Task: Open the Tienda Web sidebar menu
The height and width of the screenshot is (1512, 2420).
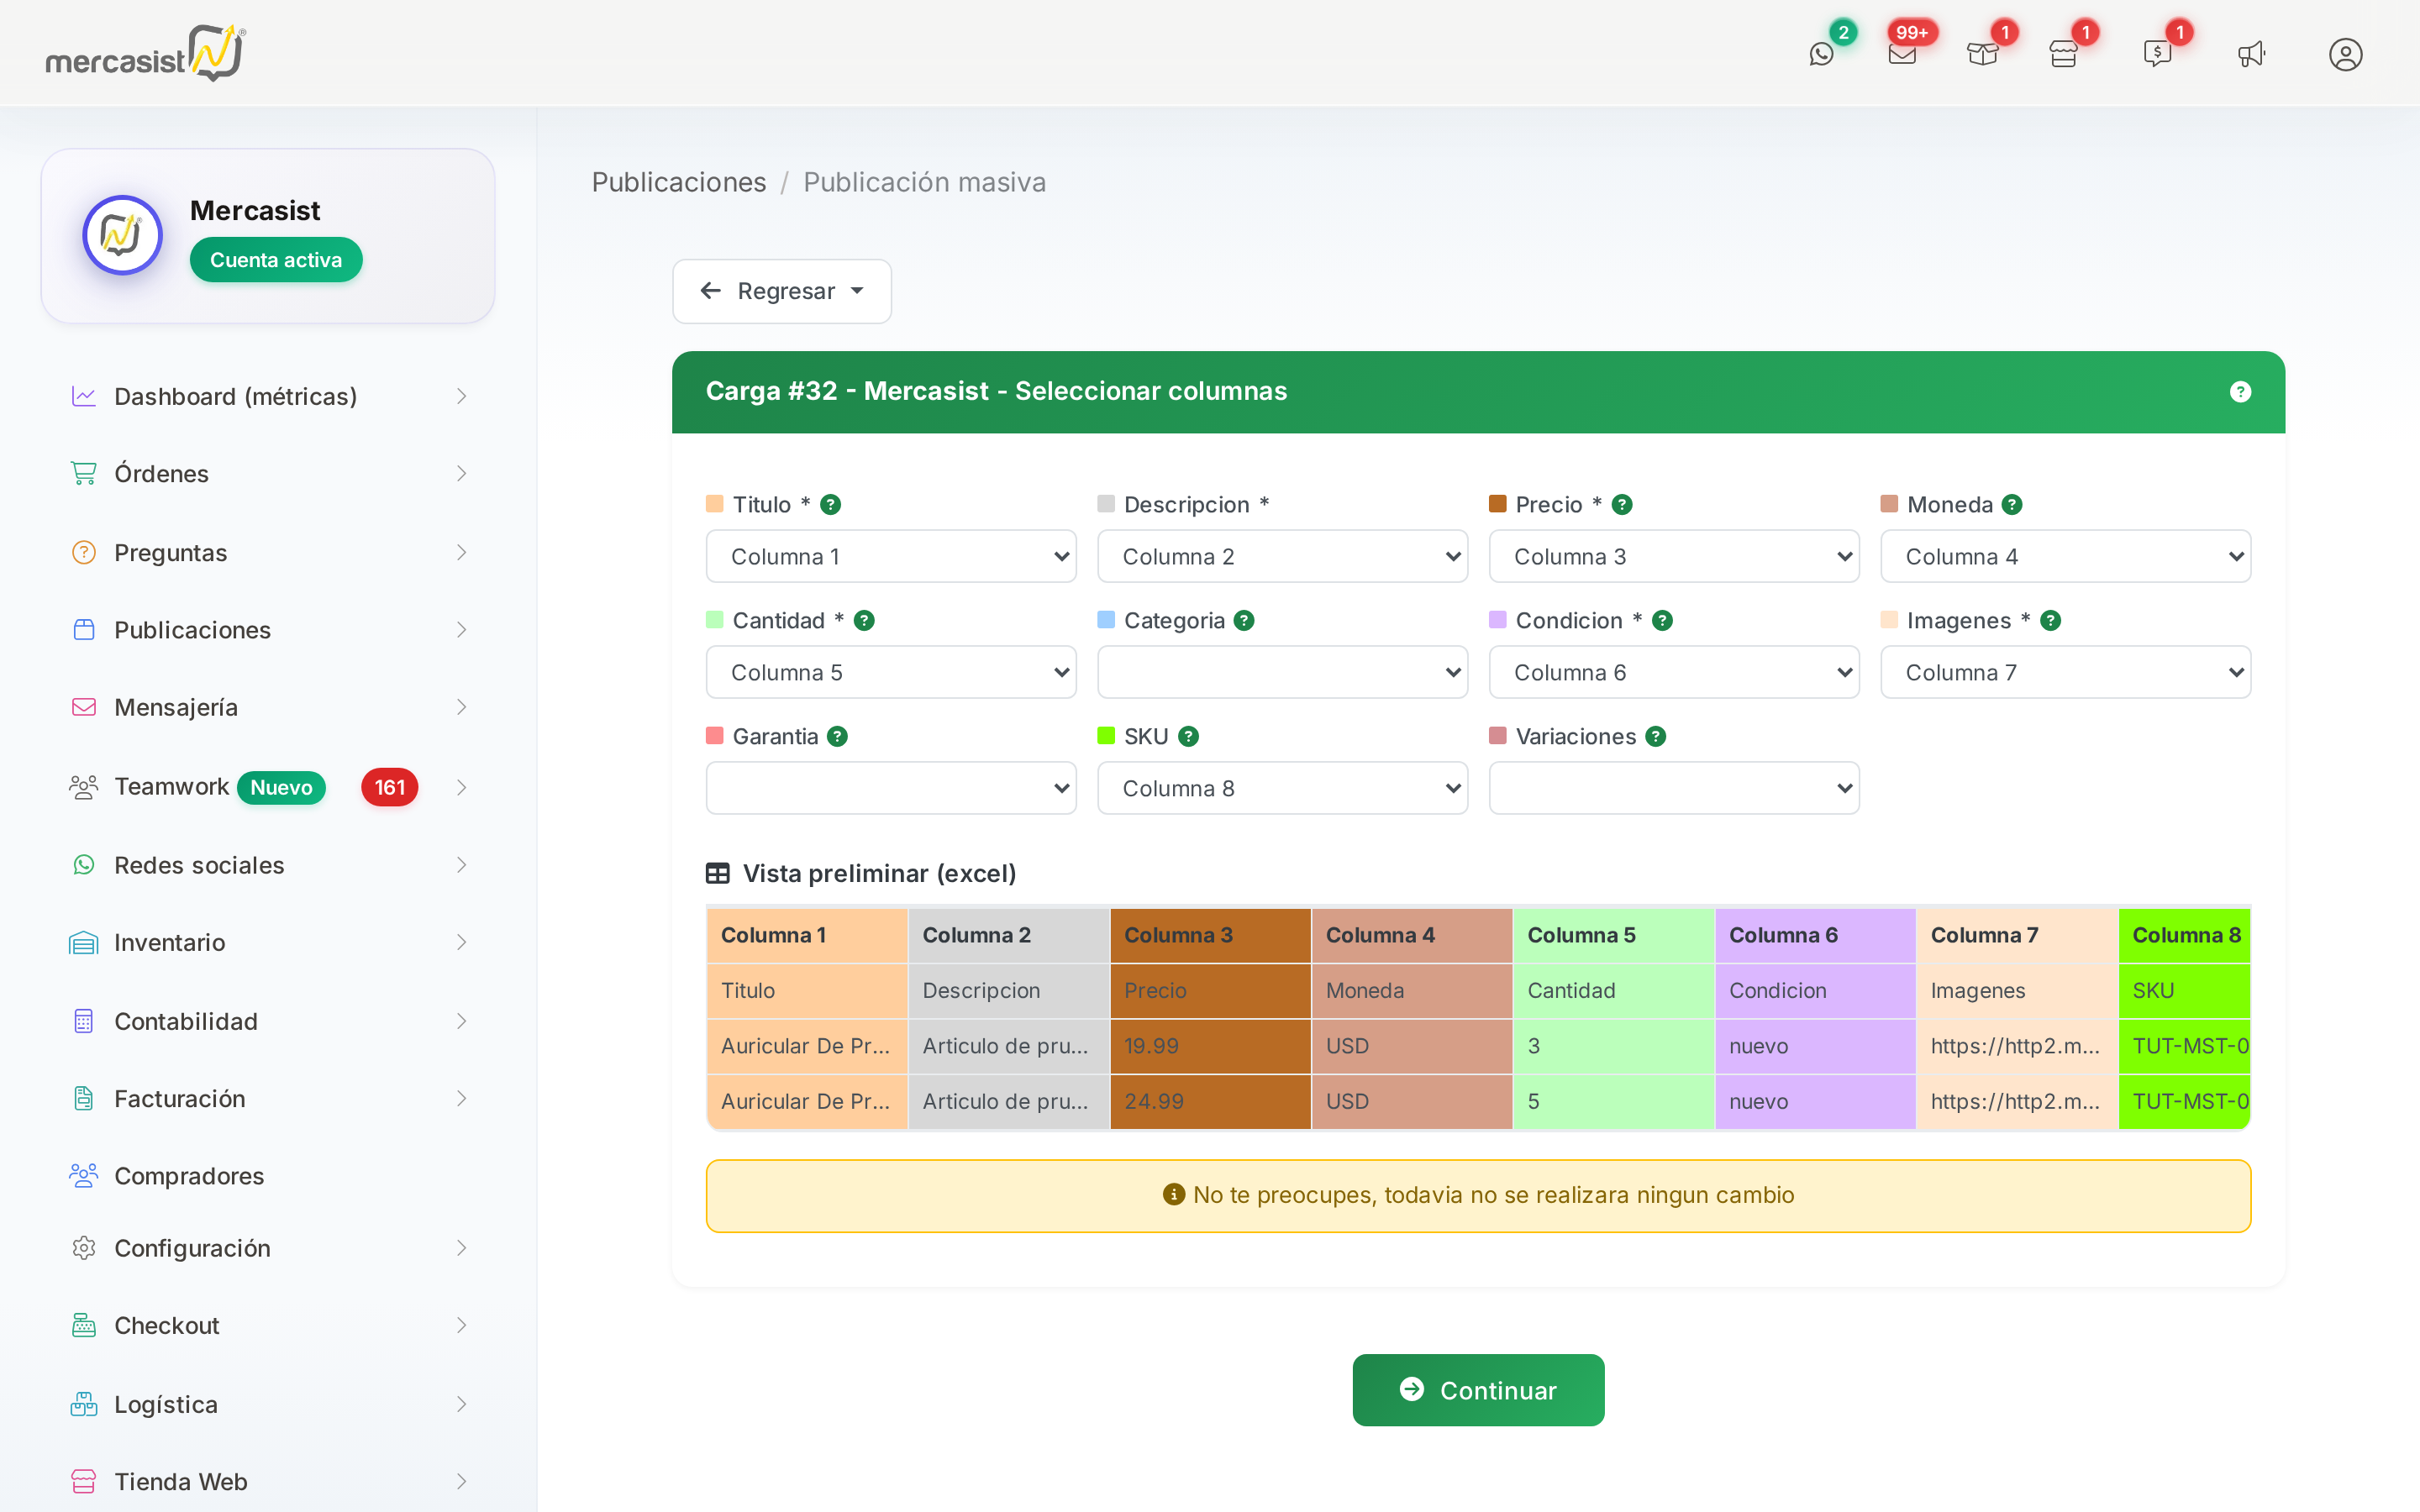Action: click(268, 1482)
